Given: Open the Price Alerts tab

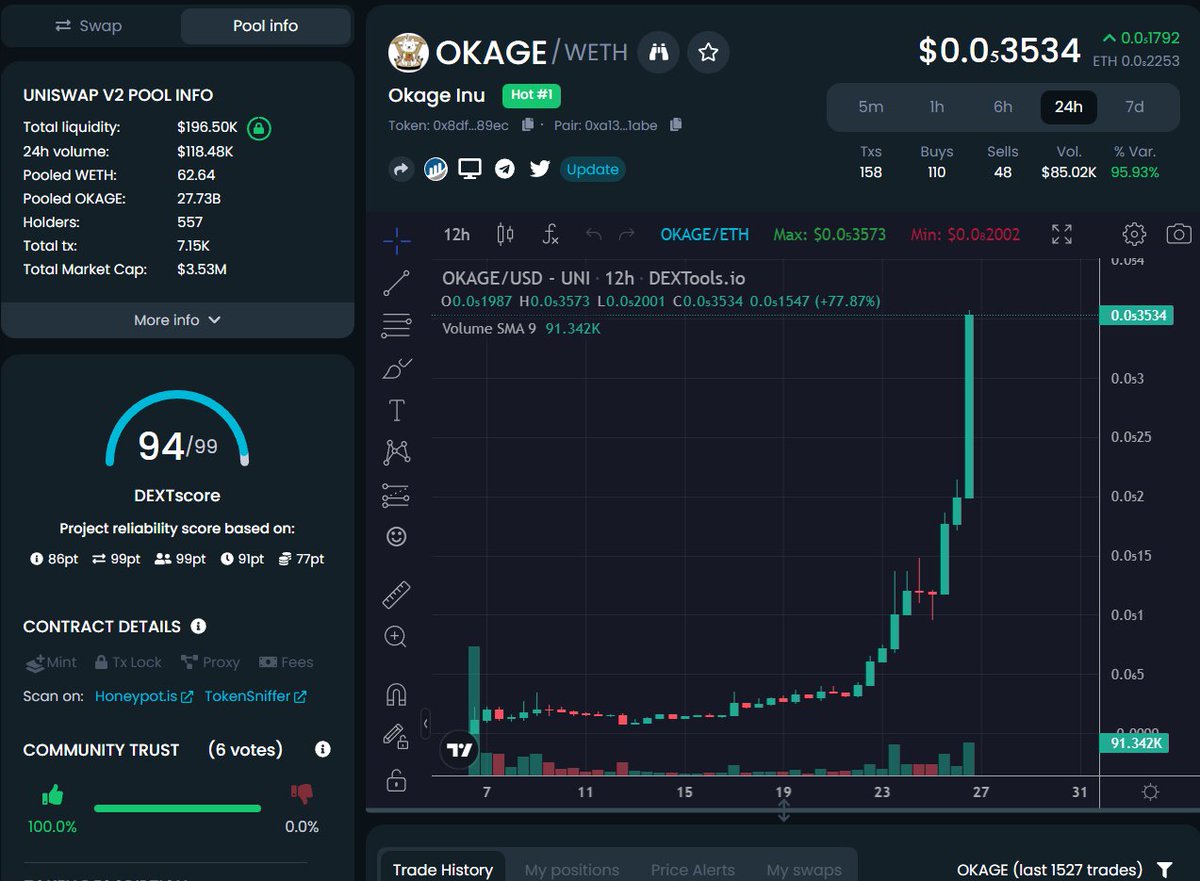Looking at the screenshot, I should pos(693,870).
